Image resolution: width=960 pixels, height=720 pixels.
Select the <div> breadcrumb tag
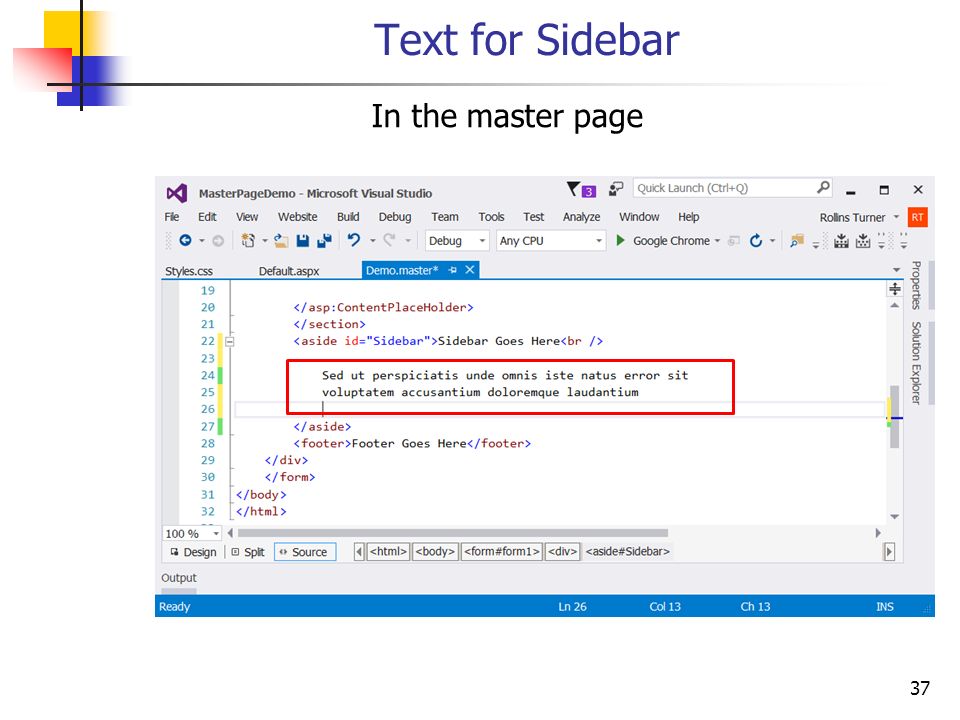[562, 552]
